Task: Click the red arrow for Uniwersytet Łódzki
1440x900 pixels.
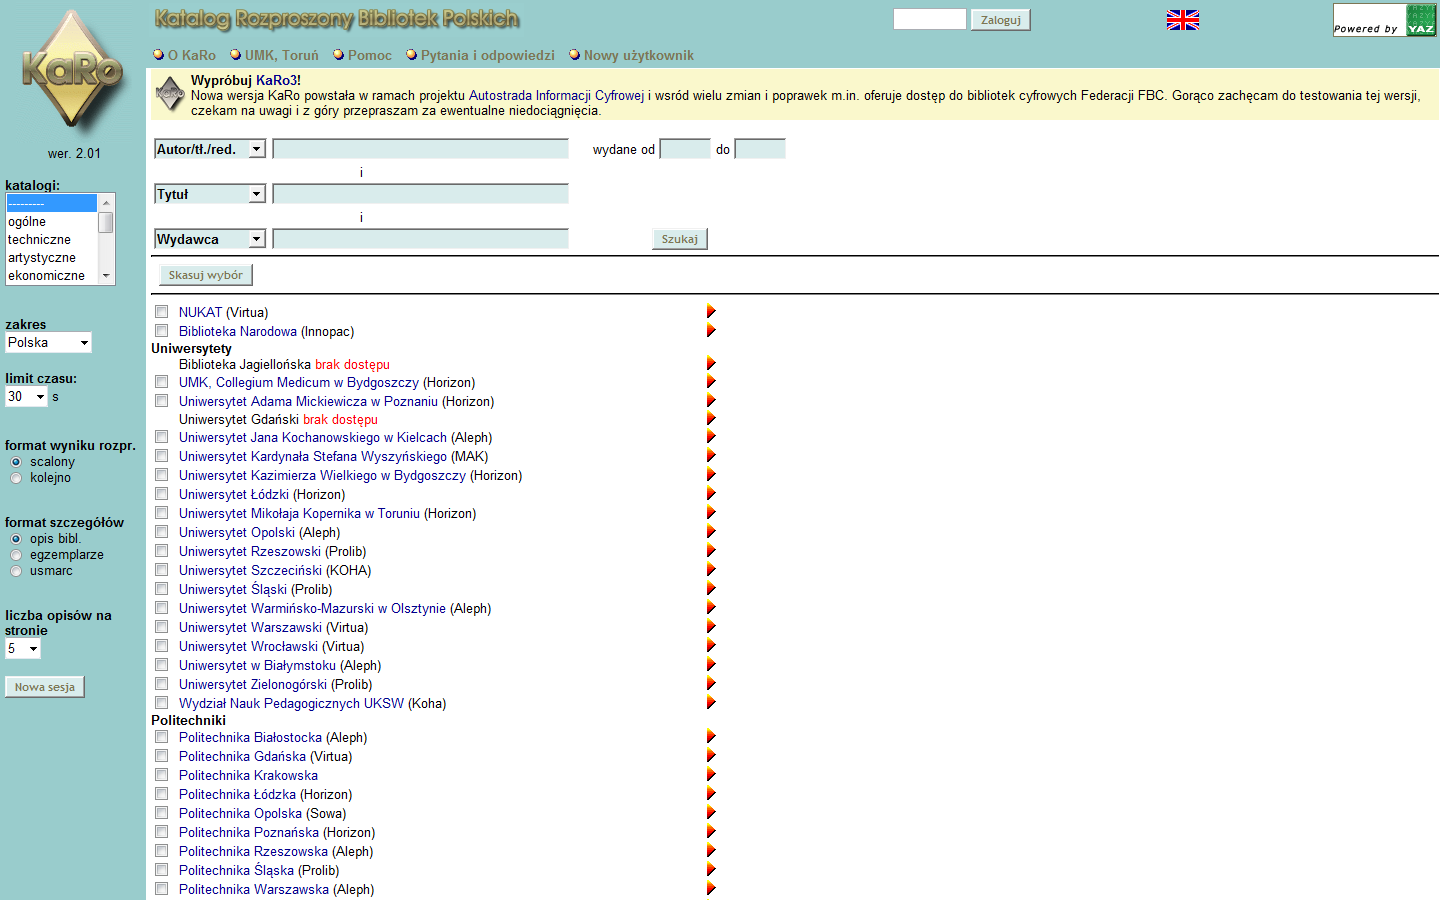Action: (711, 494)
